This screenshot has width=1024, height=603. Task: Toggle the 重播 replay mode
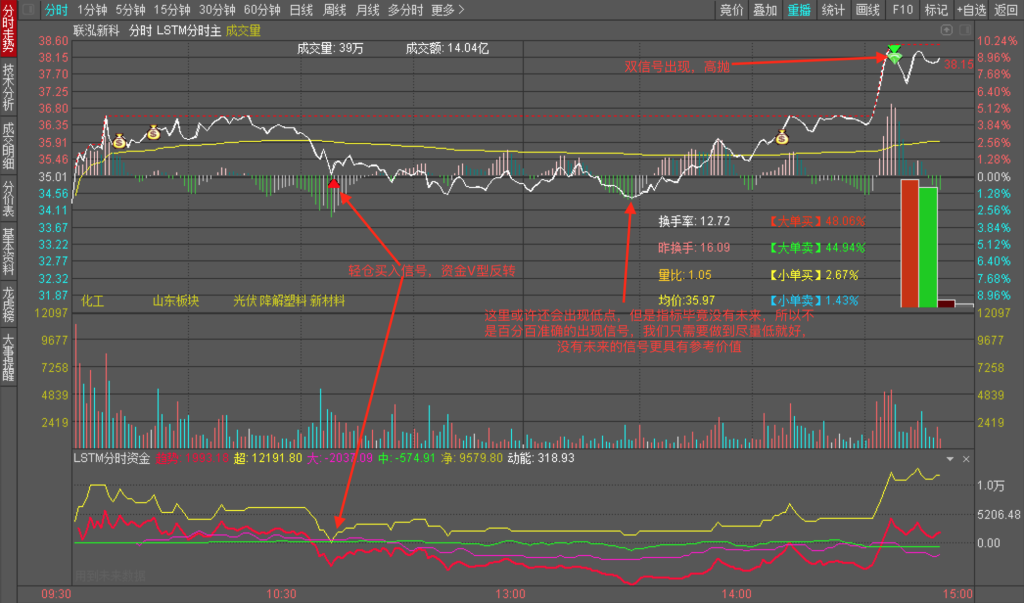pos(799,10)
